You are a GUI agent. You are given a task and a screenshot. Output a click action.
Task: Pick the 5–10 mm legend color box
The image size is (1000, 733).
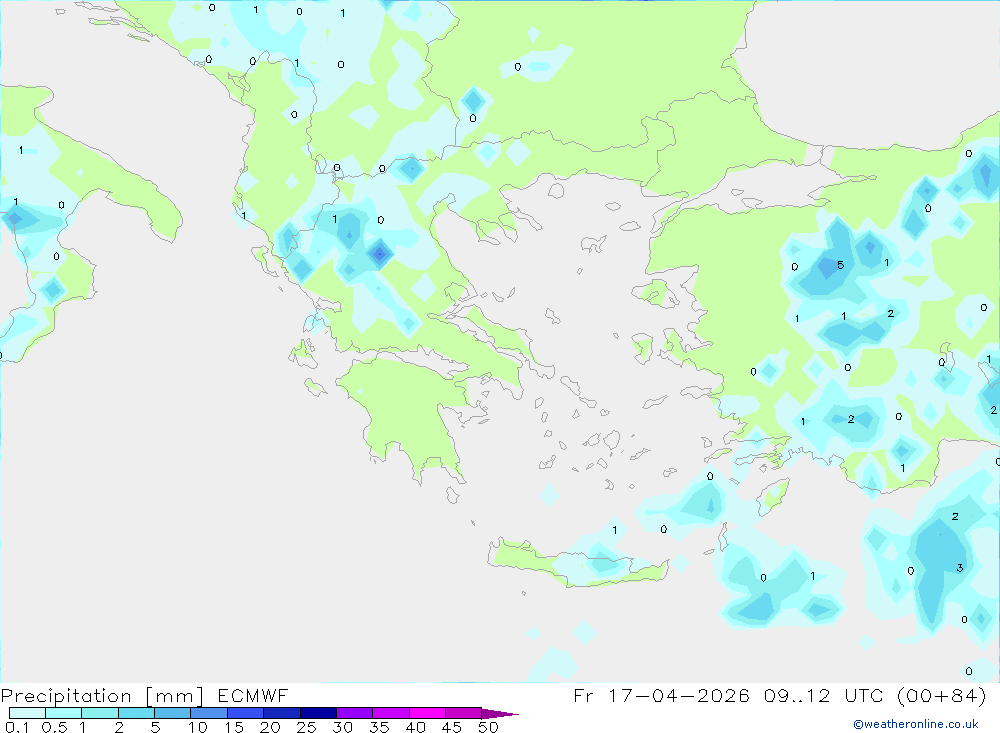click(x=172, y=713)
